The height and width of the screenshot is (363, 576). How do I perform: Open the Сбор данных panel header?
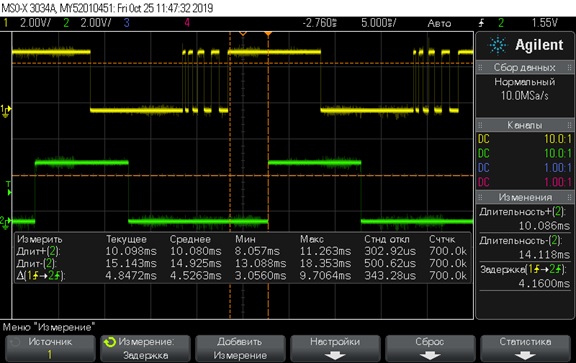[525, 68]
